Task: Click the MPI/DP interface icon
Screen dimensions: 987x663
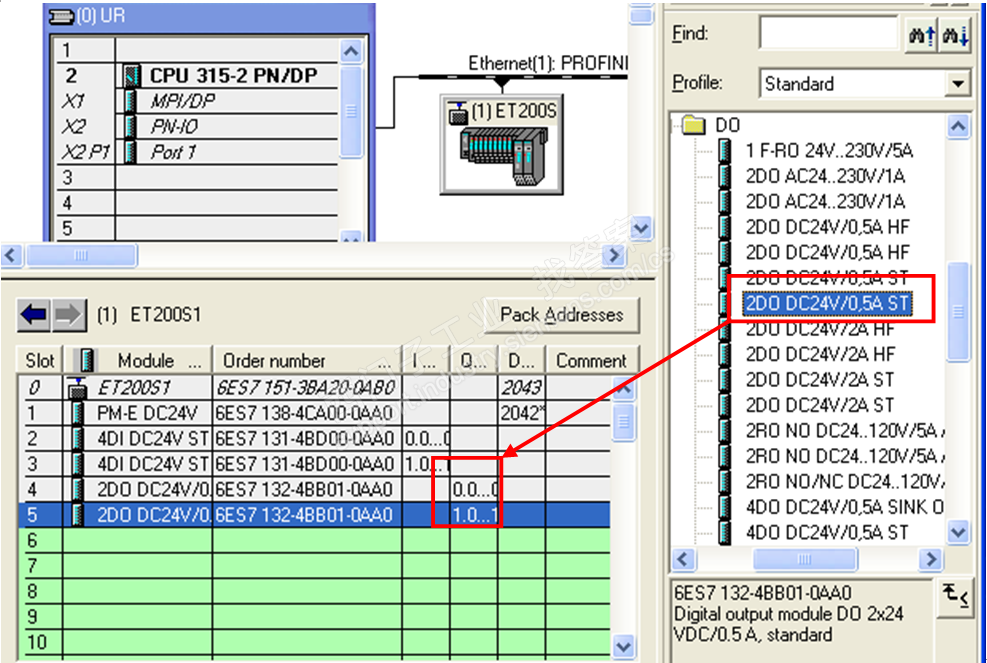Action: click(131, 101)
